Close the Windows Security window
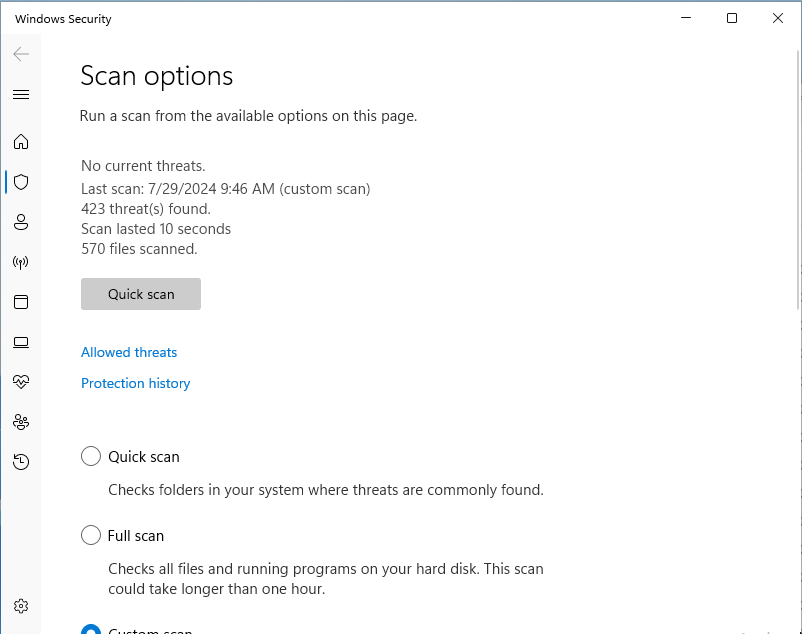Screen dimensions: 802x634 coord(778,18)
